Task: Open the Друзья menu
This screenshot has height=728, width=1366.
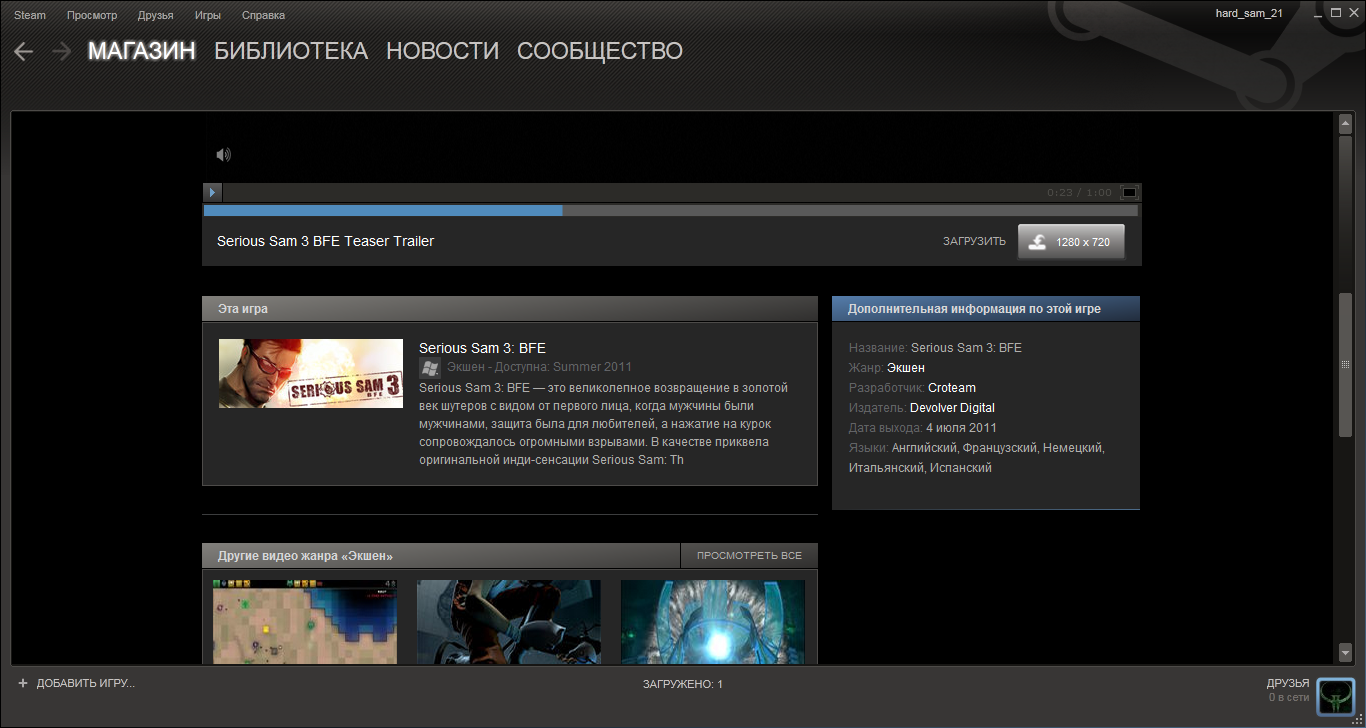Action: (156, 15)
